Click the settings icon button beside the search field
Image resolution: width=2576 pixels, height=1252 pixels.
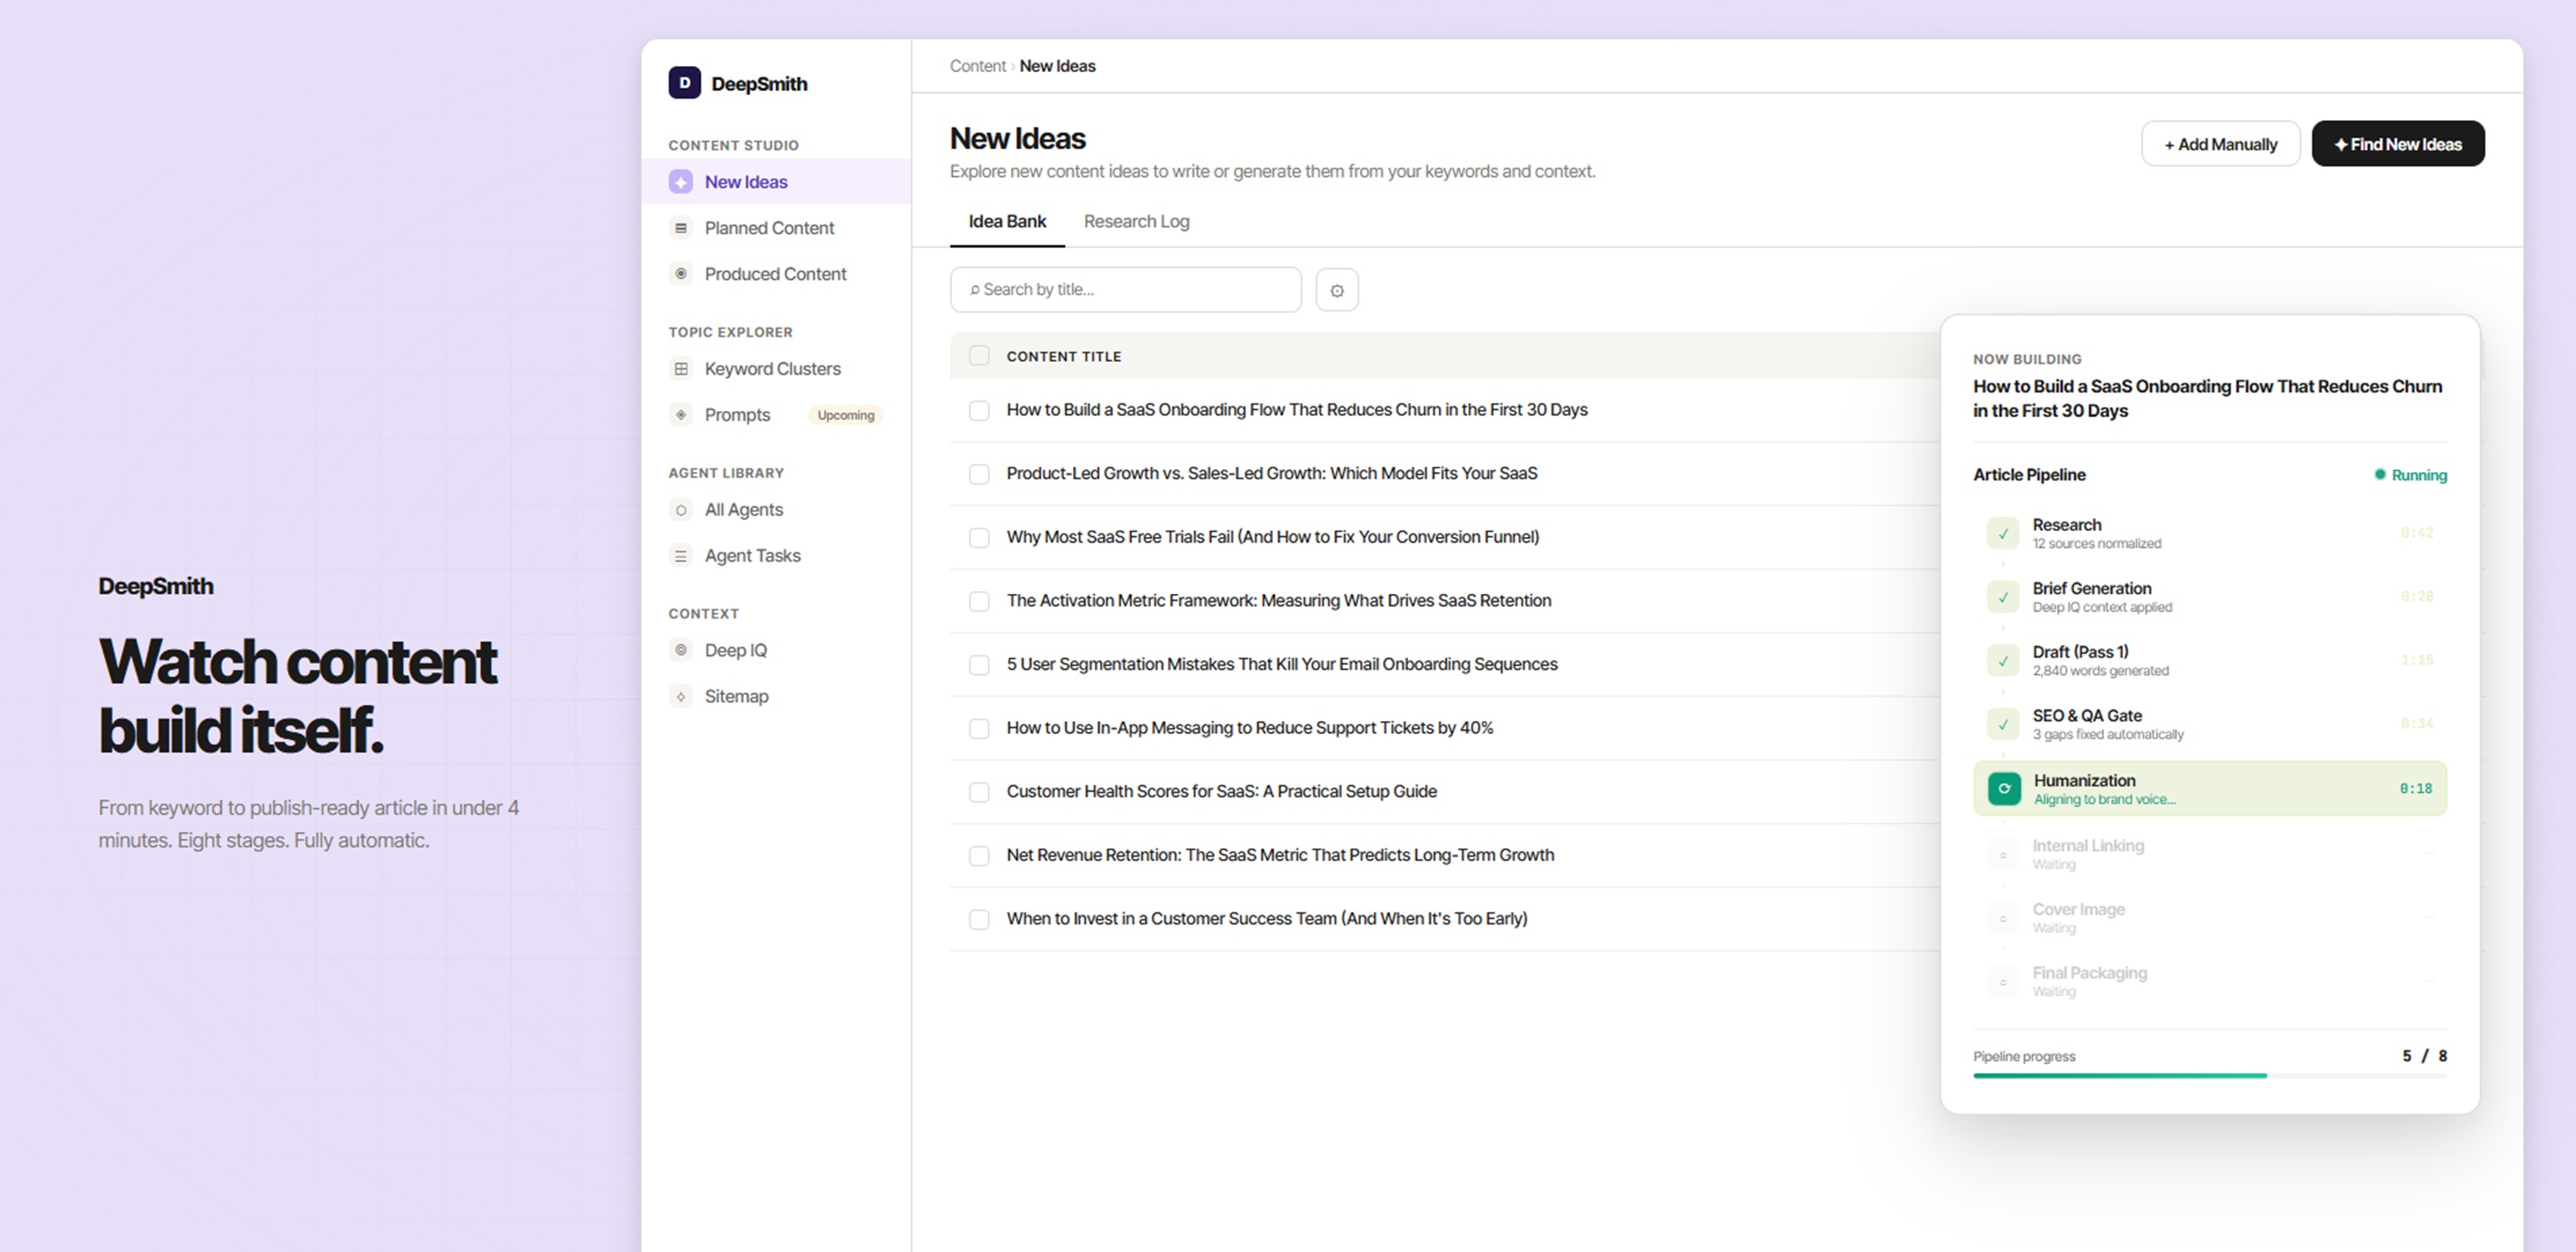click(x=1337, y=290)
